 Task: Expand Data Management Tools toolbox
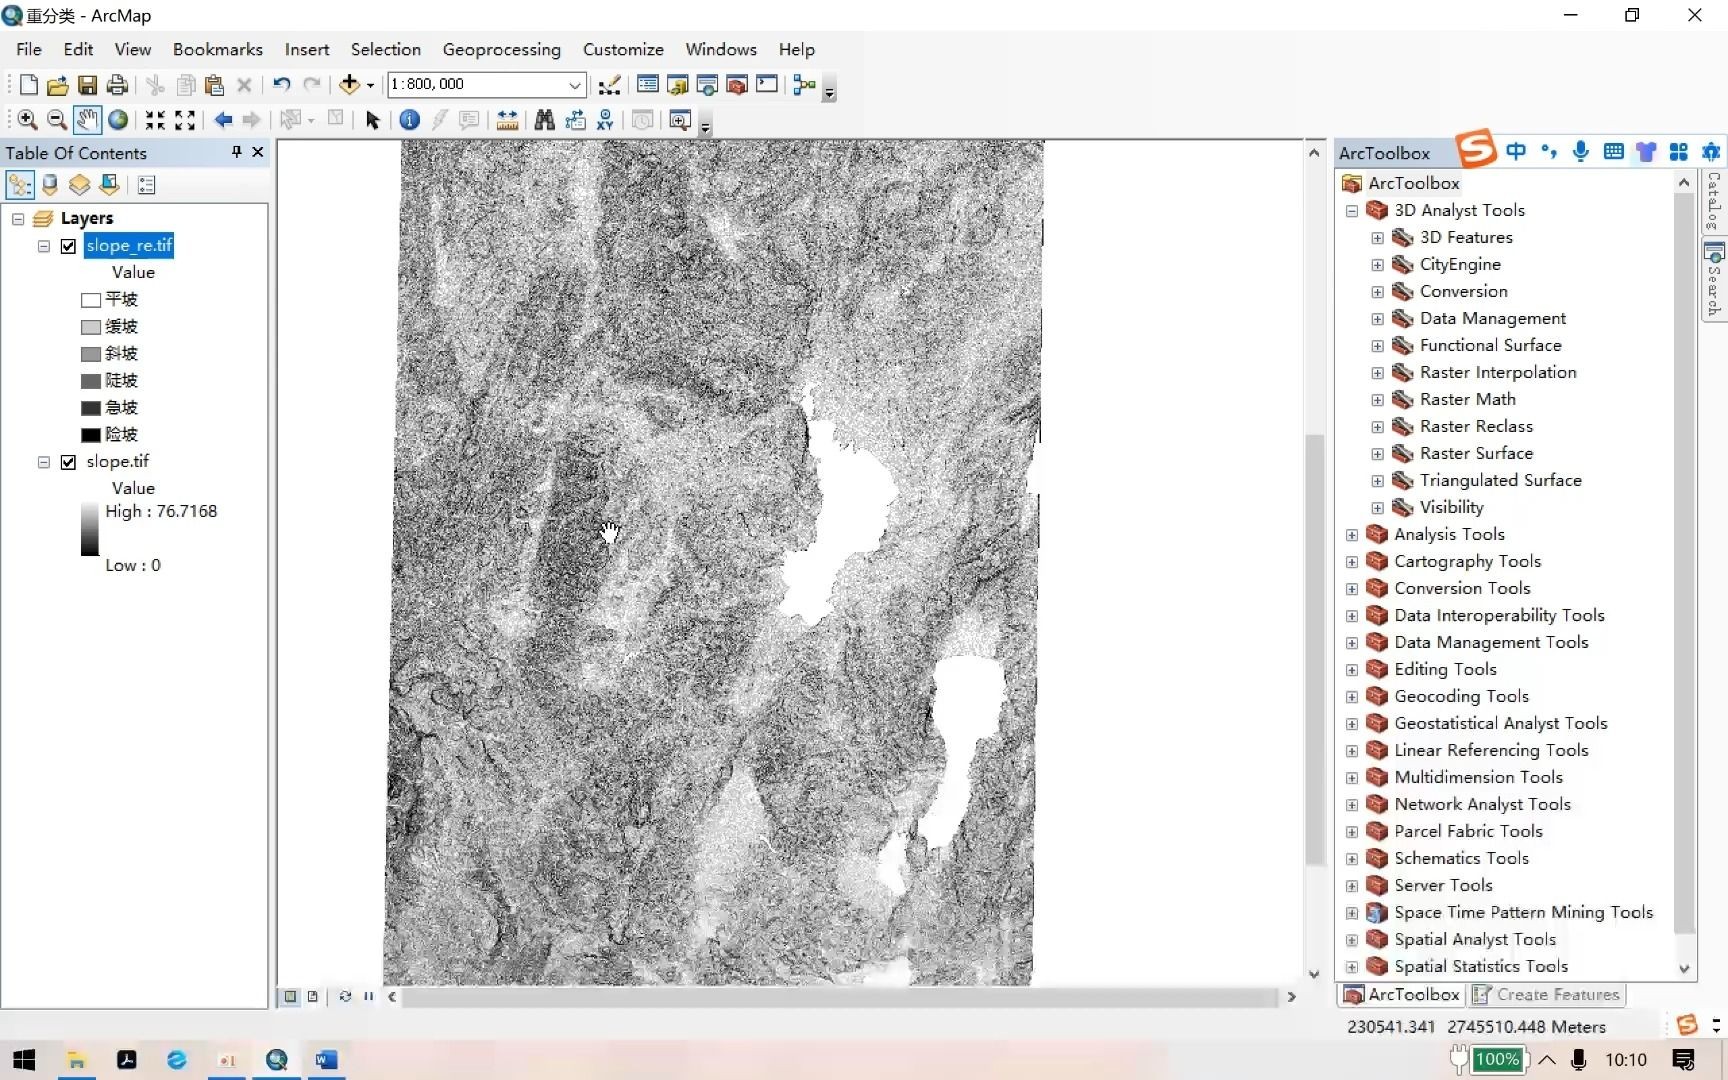1352,643
